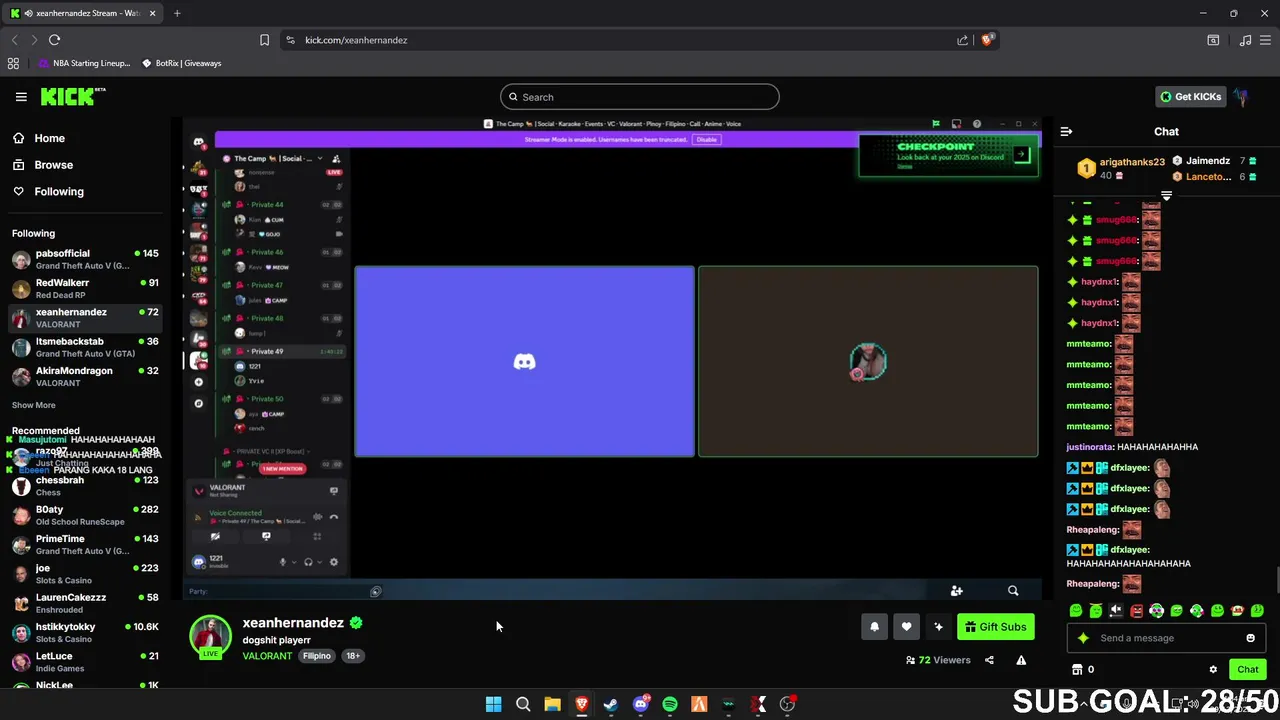The height and width of the screenshot is (720, 1280).
Task: Select the xeanhernandez Stream browser tab
Action: [82, 13]
